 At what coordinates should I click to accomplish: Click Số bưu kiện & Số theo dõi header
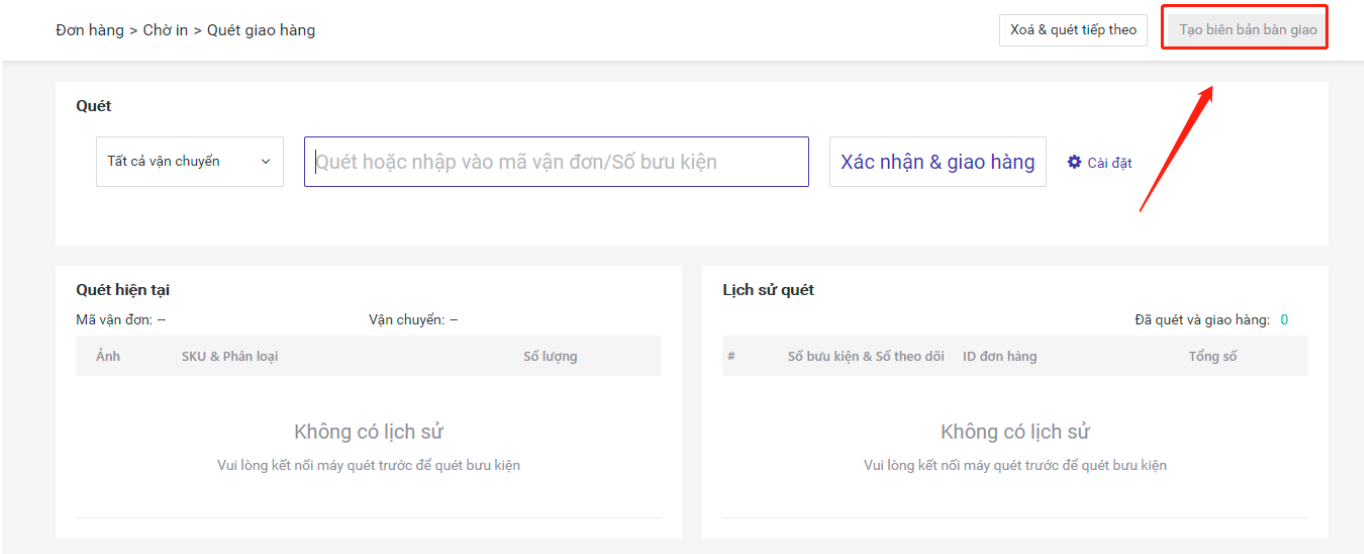(x=865, y=356)
